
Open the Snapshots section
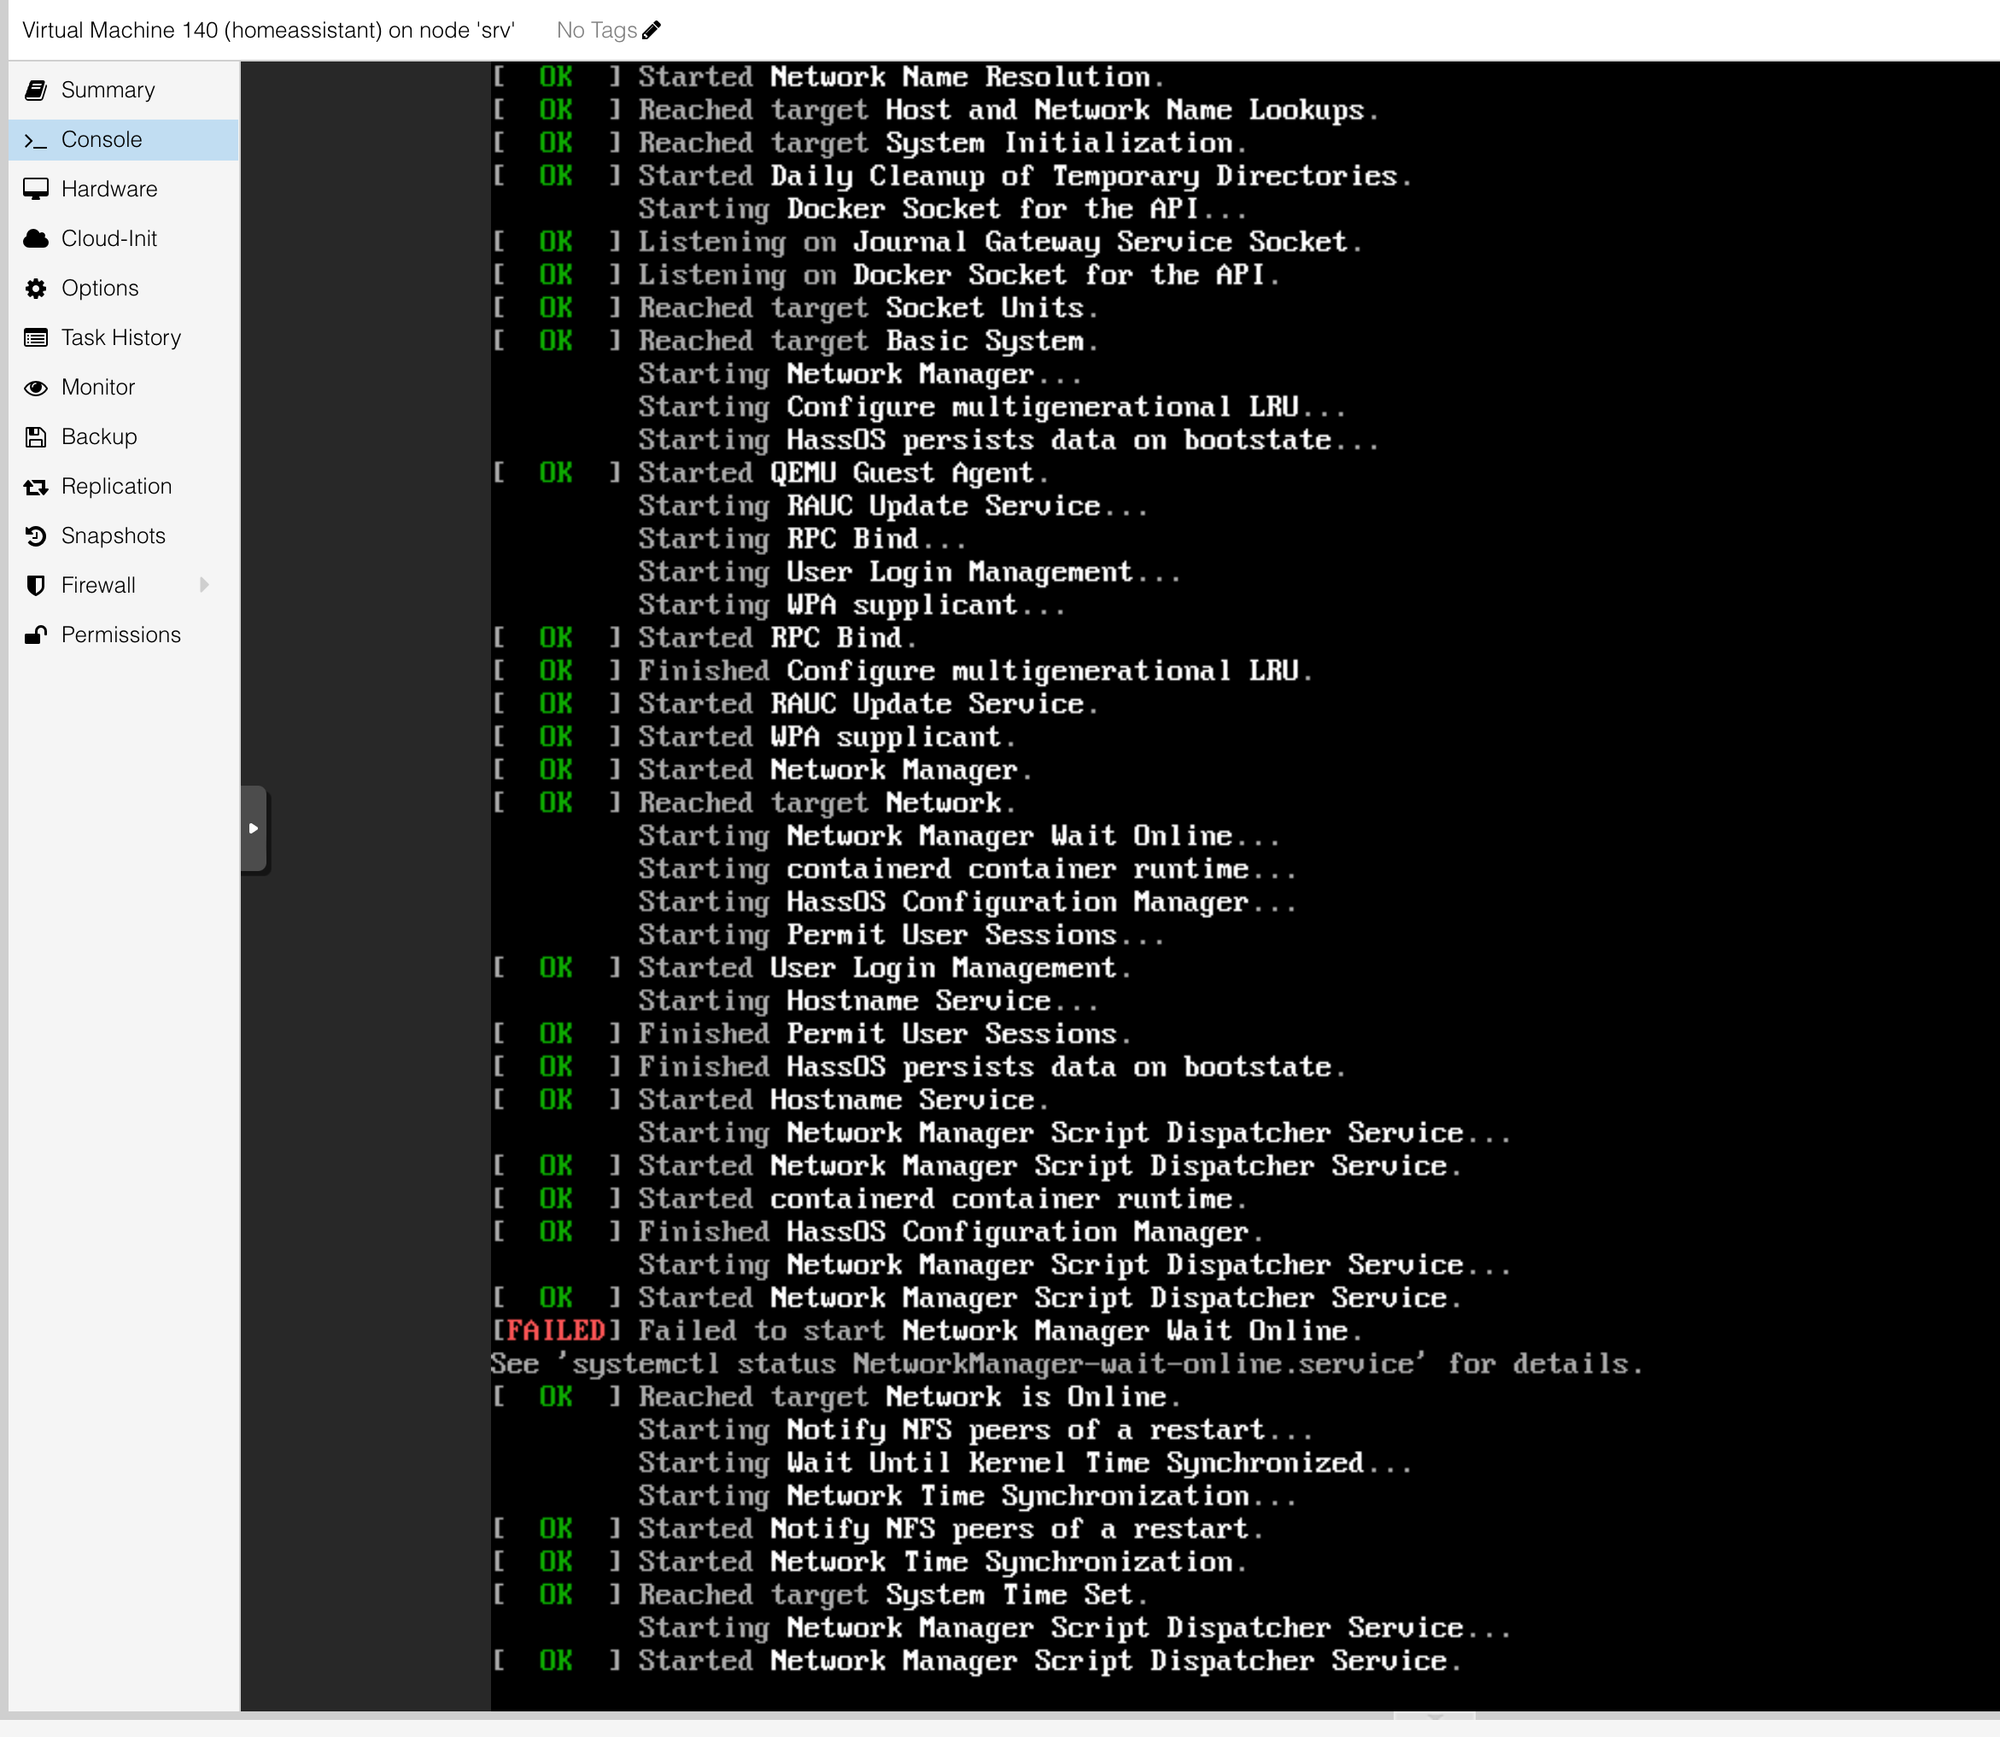point(124,536)
